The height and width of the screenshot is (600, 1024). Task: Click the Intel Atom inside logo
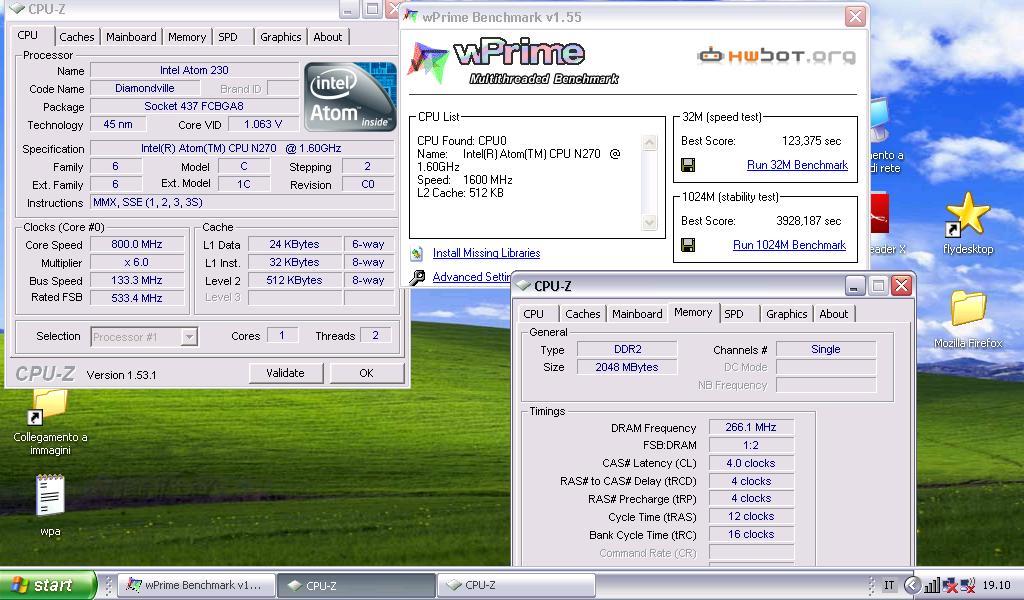[350, 97]
